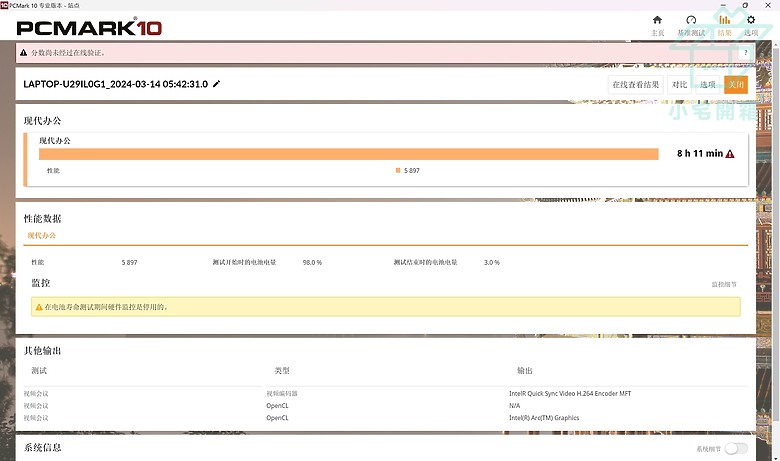Click the question mark help icon in warning banner
780x461 pixels.
coord(745,52)
